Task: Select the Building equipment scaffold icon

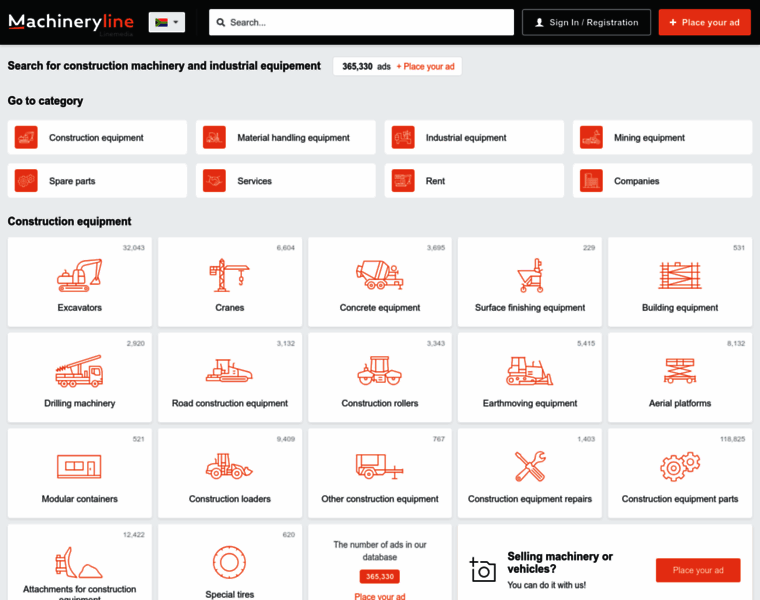Action: pos(680,275)
